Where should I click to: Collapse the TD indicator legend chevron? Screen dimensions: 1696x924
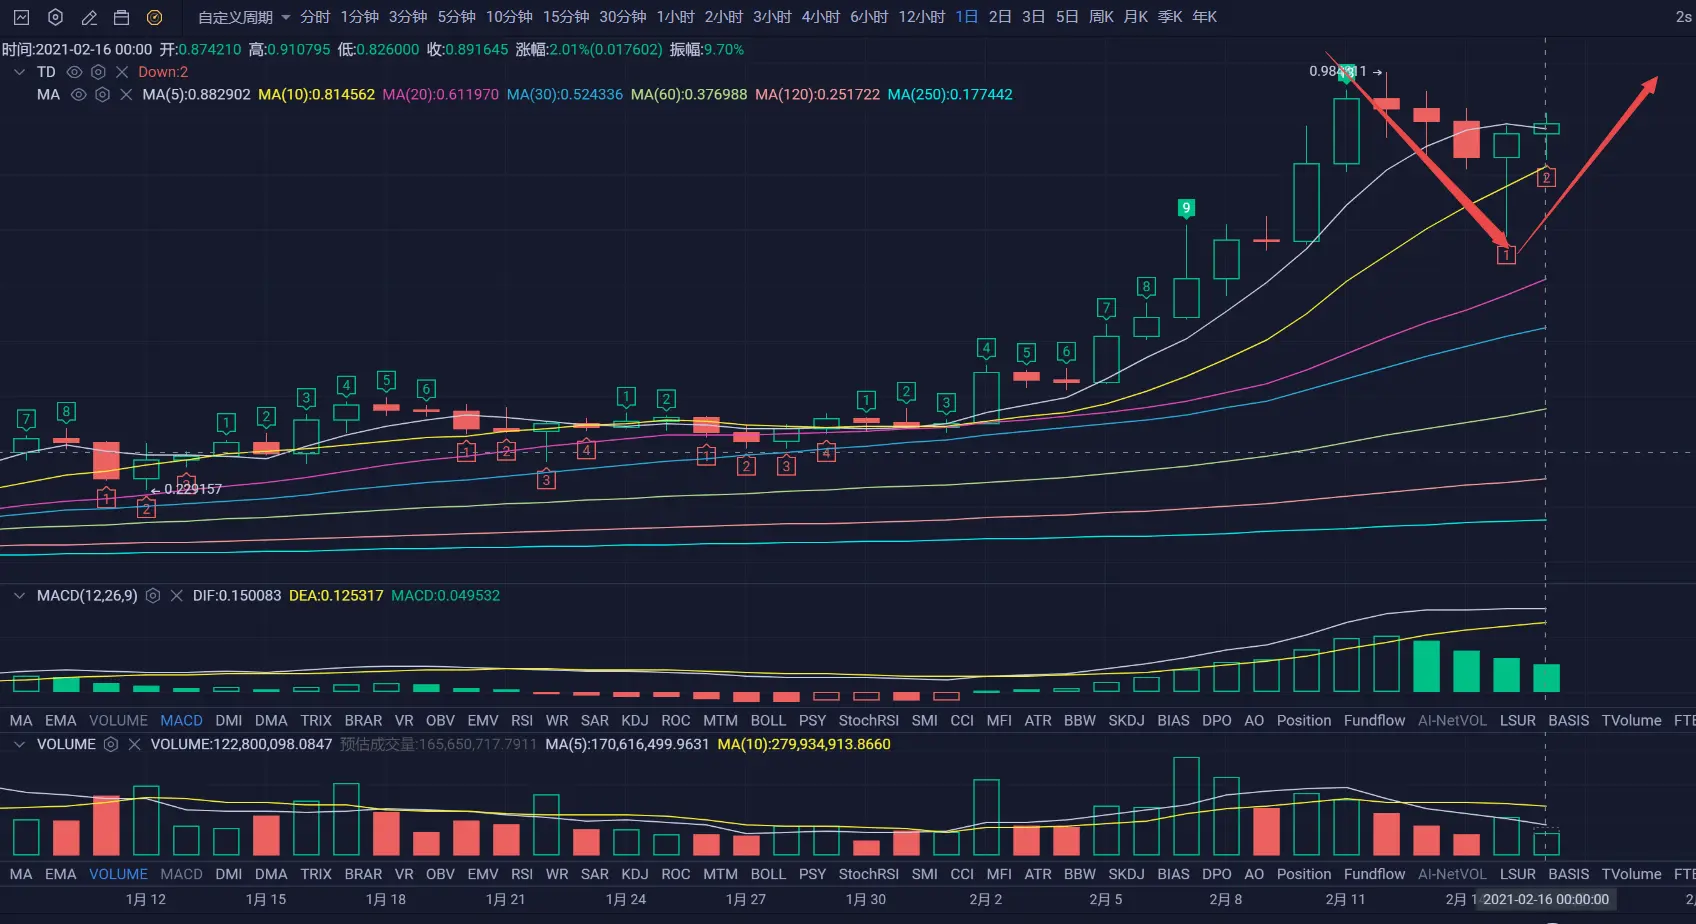(x=19, y=72)
